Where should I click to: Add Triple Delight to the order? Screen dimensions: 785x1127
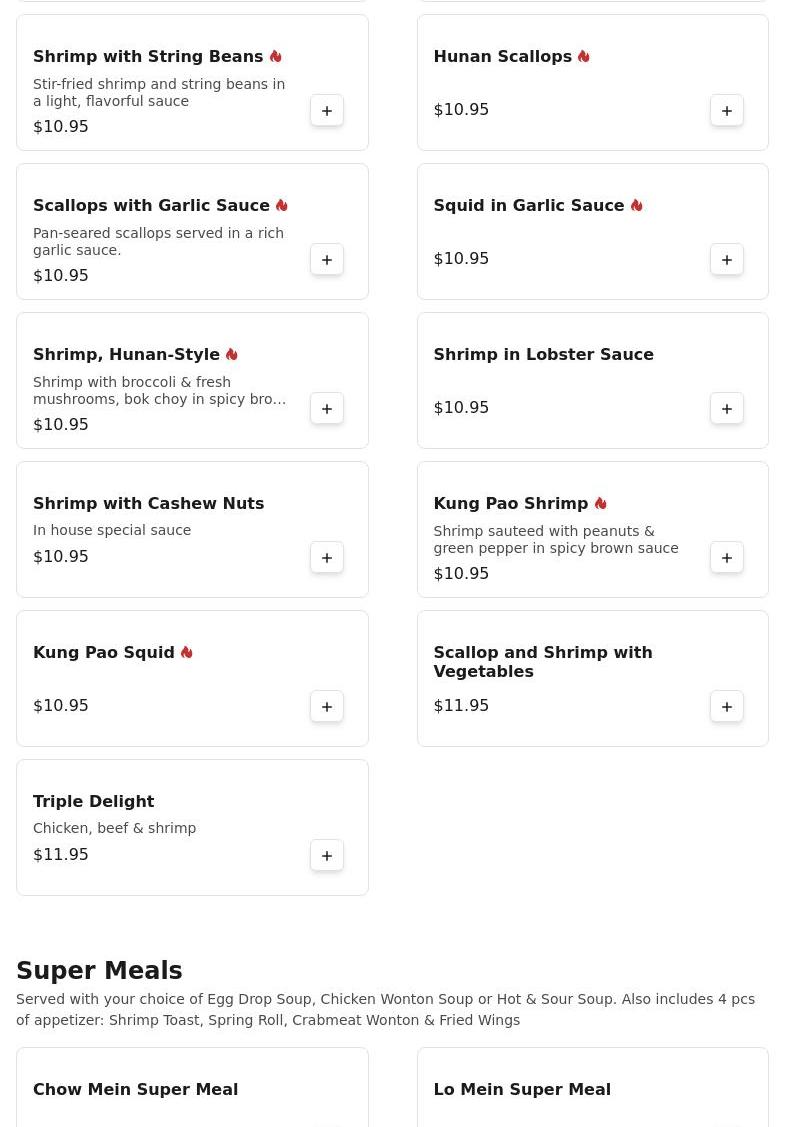(327, 856)
